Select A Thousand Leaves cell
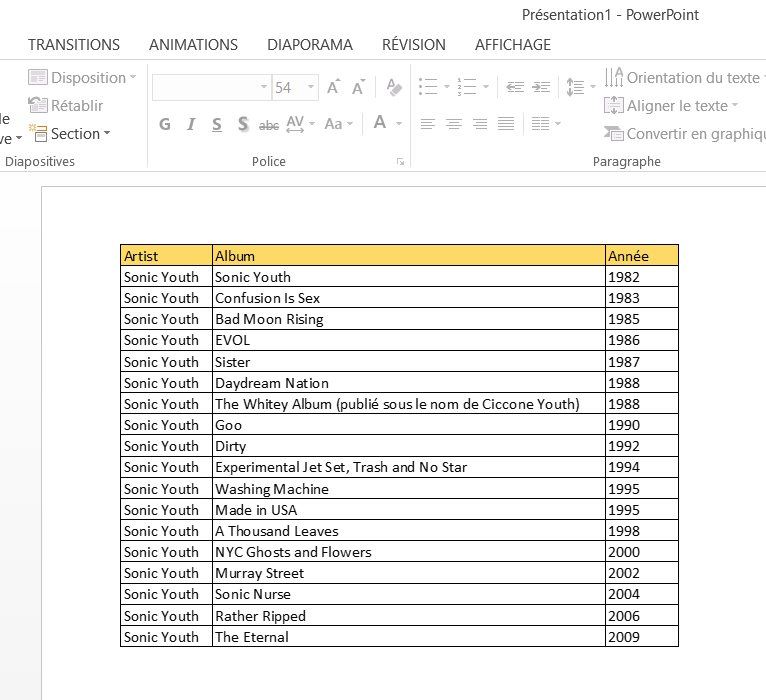 (x=409, y=530)
